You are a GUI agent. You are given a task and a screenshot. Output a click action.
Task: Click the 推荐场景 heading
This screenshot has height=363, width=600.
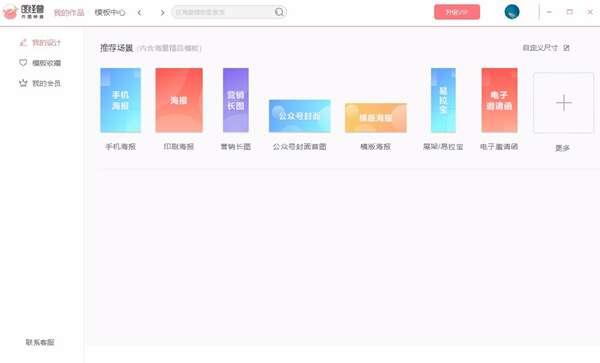point(117,48)
